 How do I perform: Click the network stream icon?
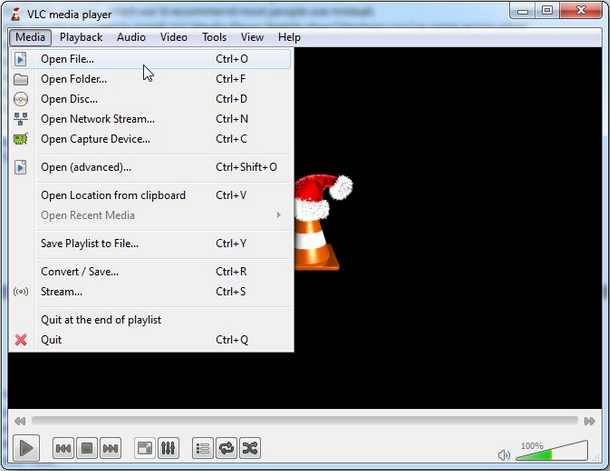pyautogui.click(x=21, y=119)
